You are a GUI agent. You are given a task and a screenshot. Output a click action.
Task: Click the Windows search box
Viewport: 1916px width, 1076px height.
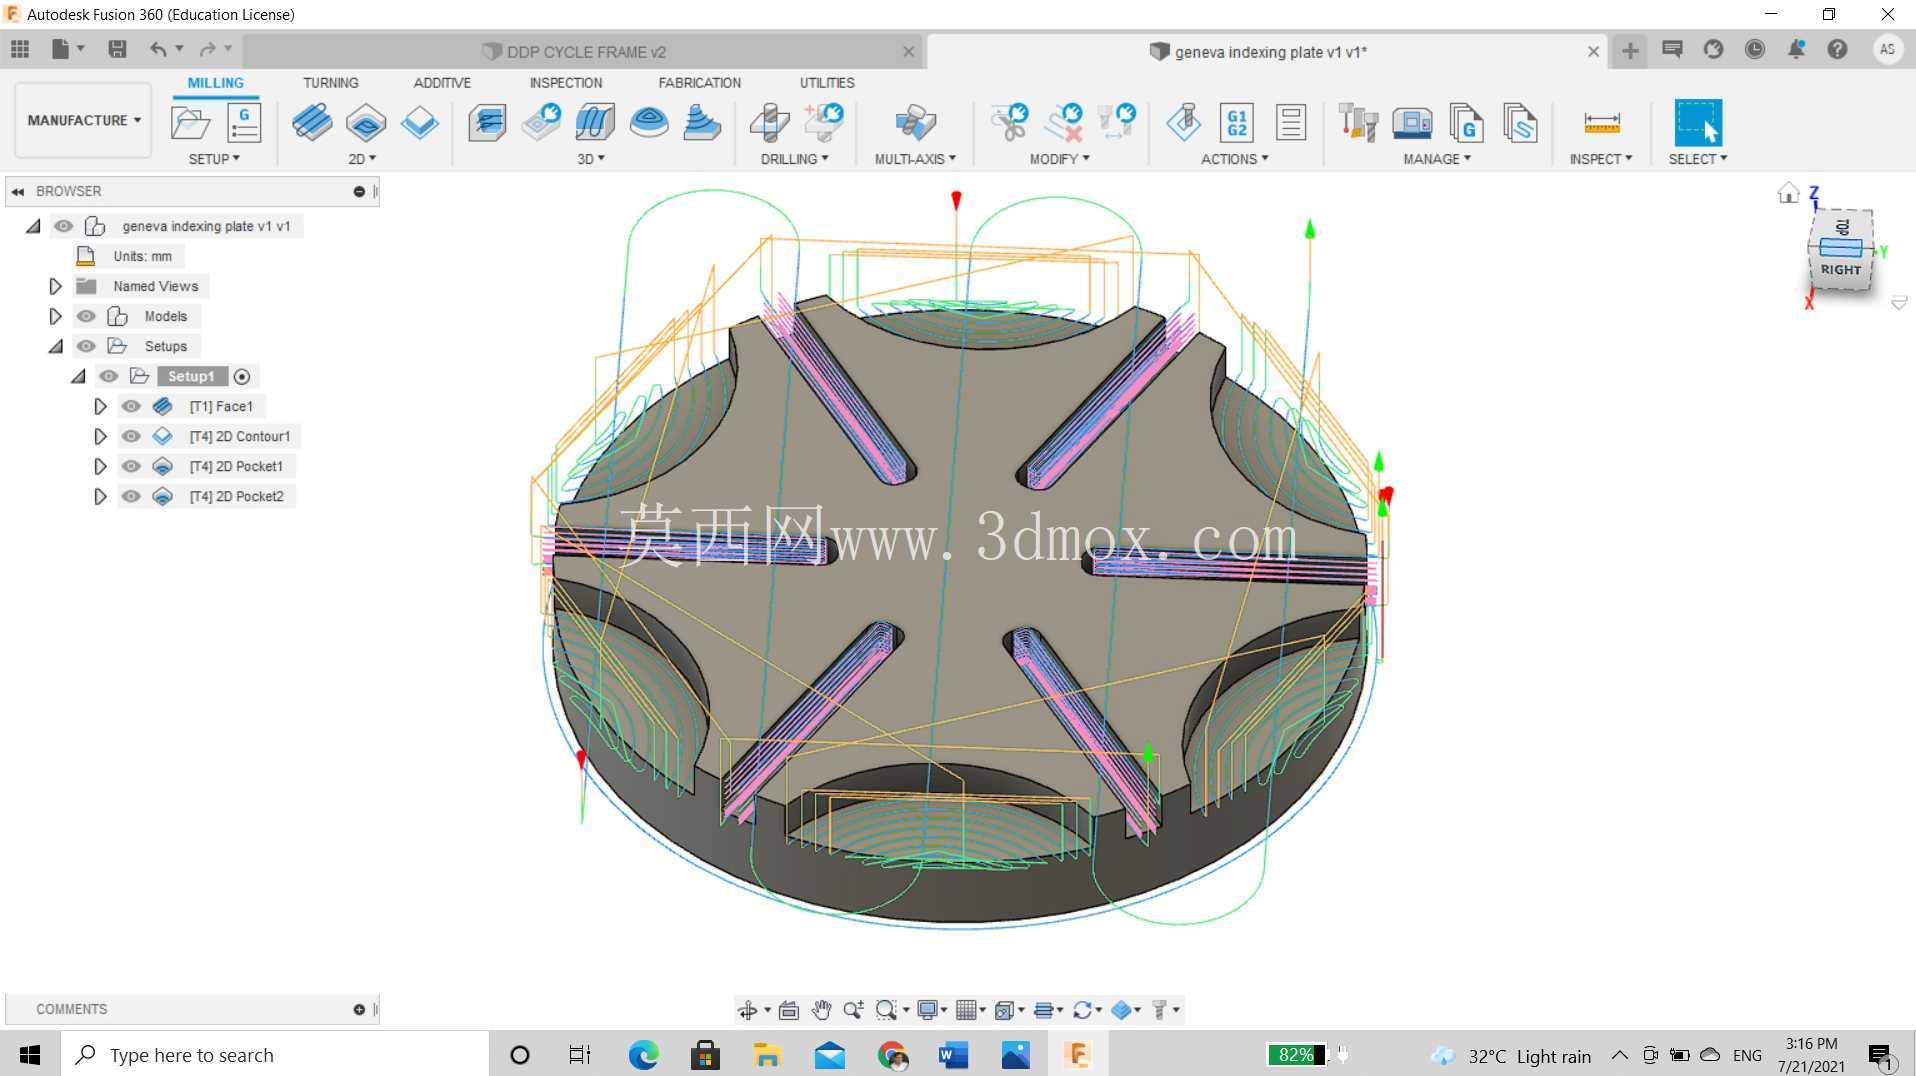276,1055
